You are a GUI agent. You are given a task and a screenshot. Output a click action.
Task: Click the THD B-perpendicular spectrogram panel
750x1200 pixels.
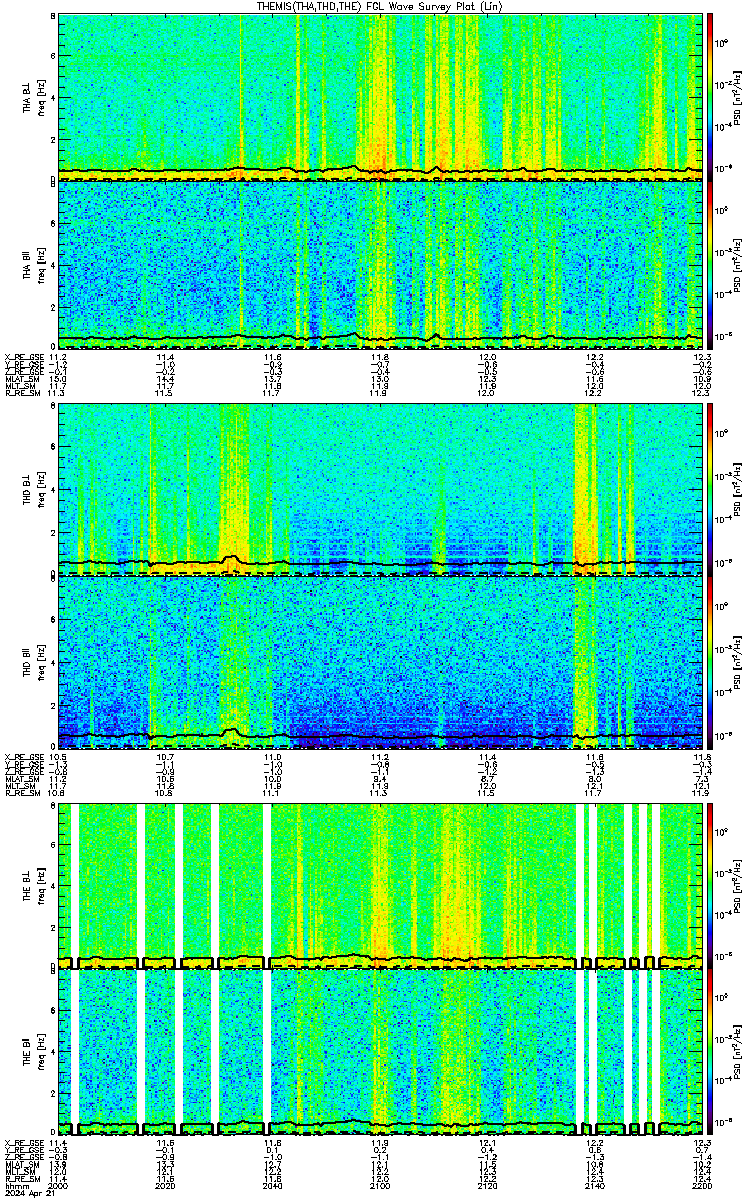tap(378, 490)
